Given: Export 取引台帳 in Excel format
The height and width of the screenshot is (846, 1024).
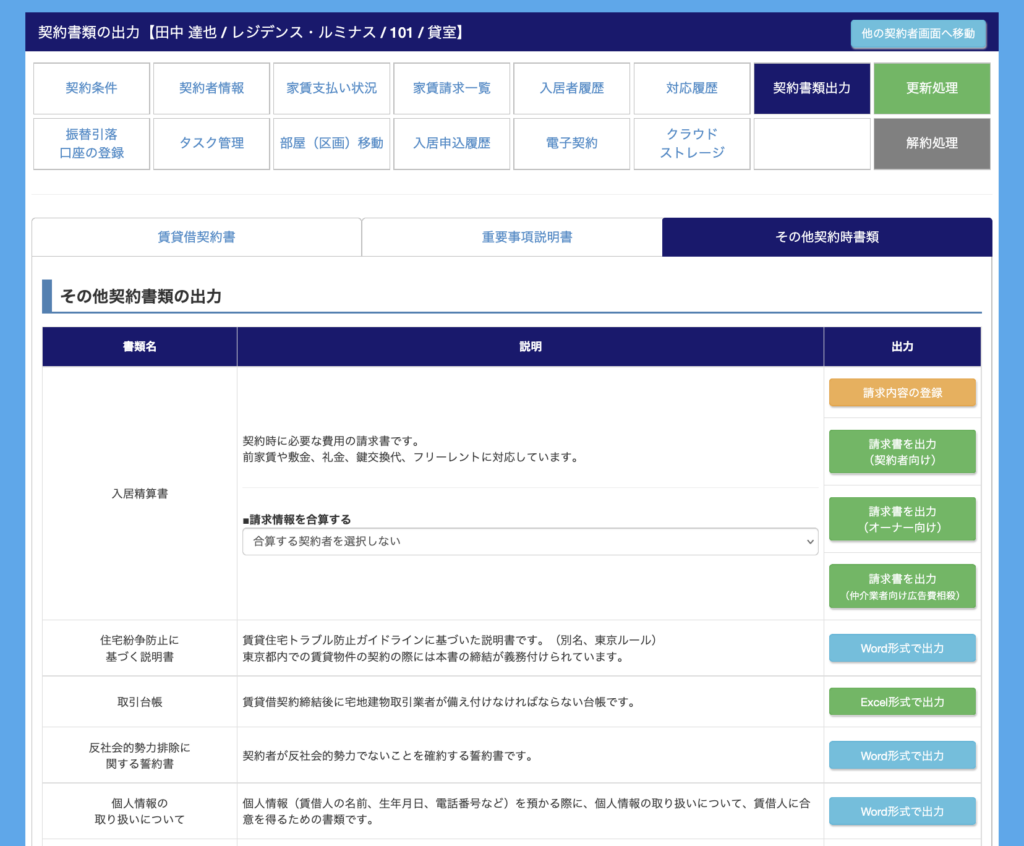Looking at the screenshot, I should tap(902, 702).
